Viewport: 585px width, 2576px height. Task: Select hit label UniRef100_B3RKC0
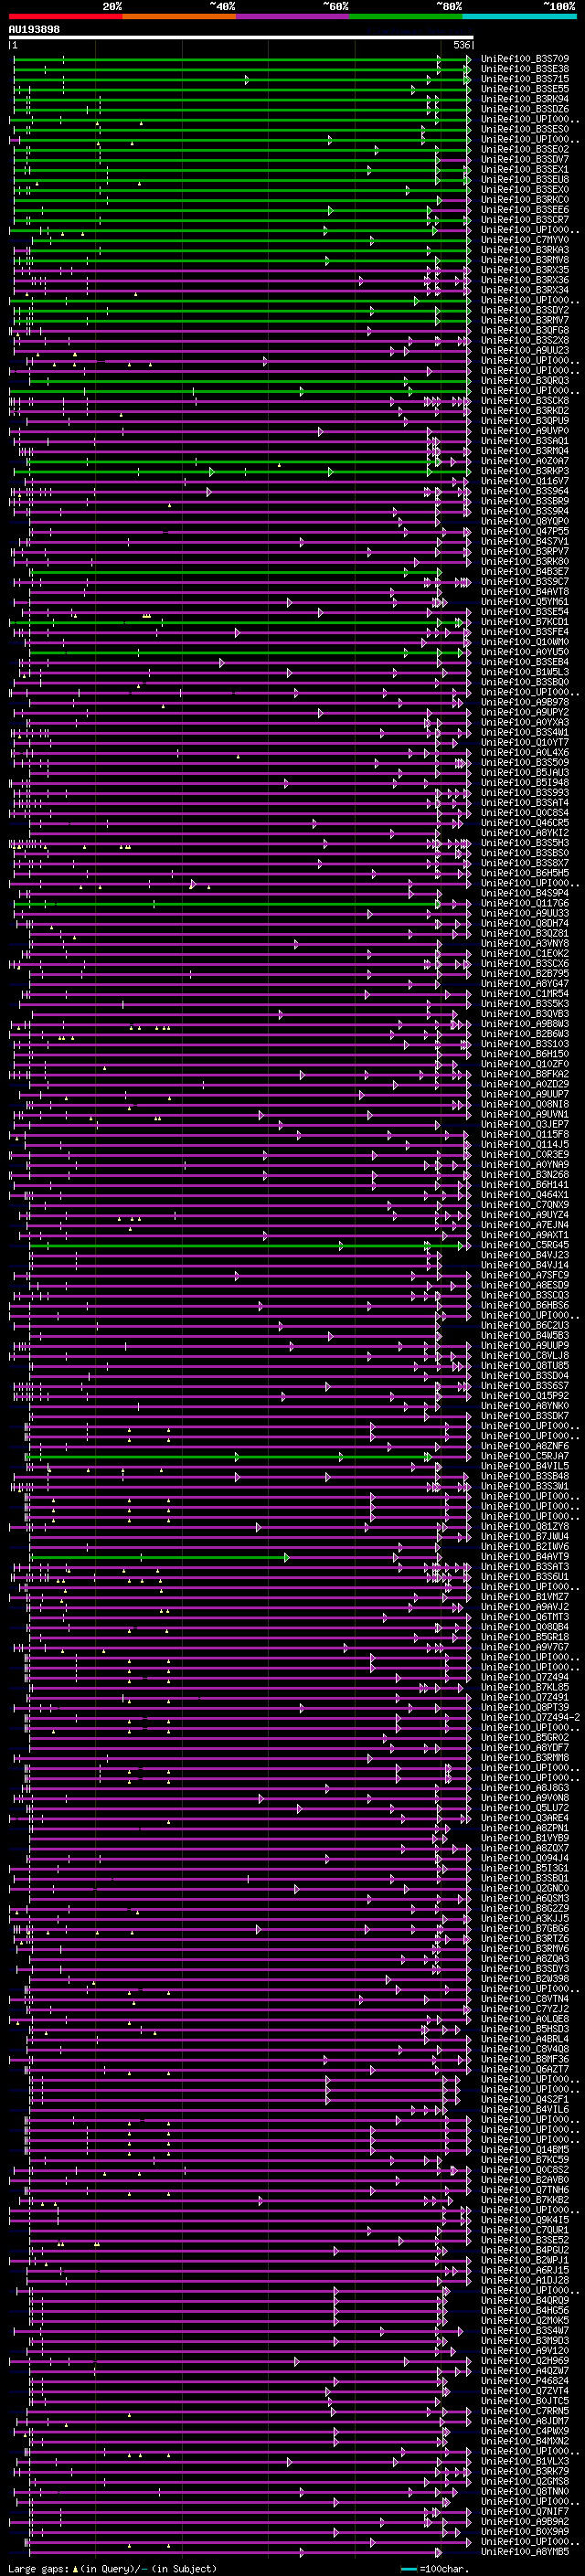tap(525, 199)
